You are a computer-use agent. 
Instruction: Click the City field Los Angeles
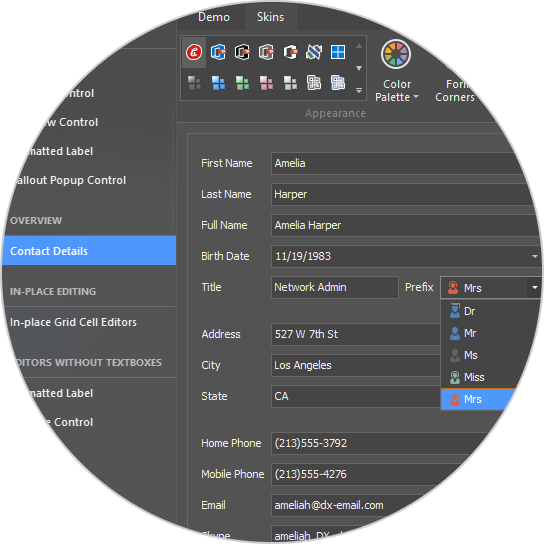356,365
